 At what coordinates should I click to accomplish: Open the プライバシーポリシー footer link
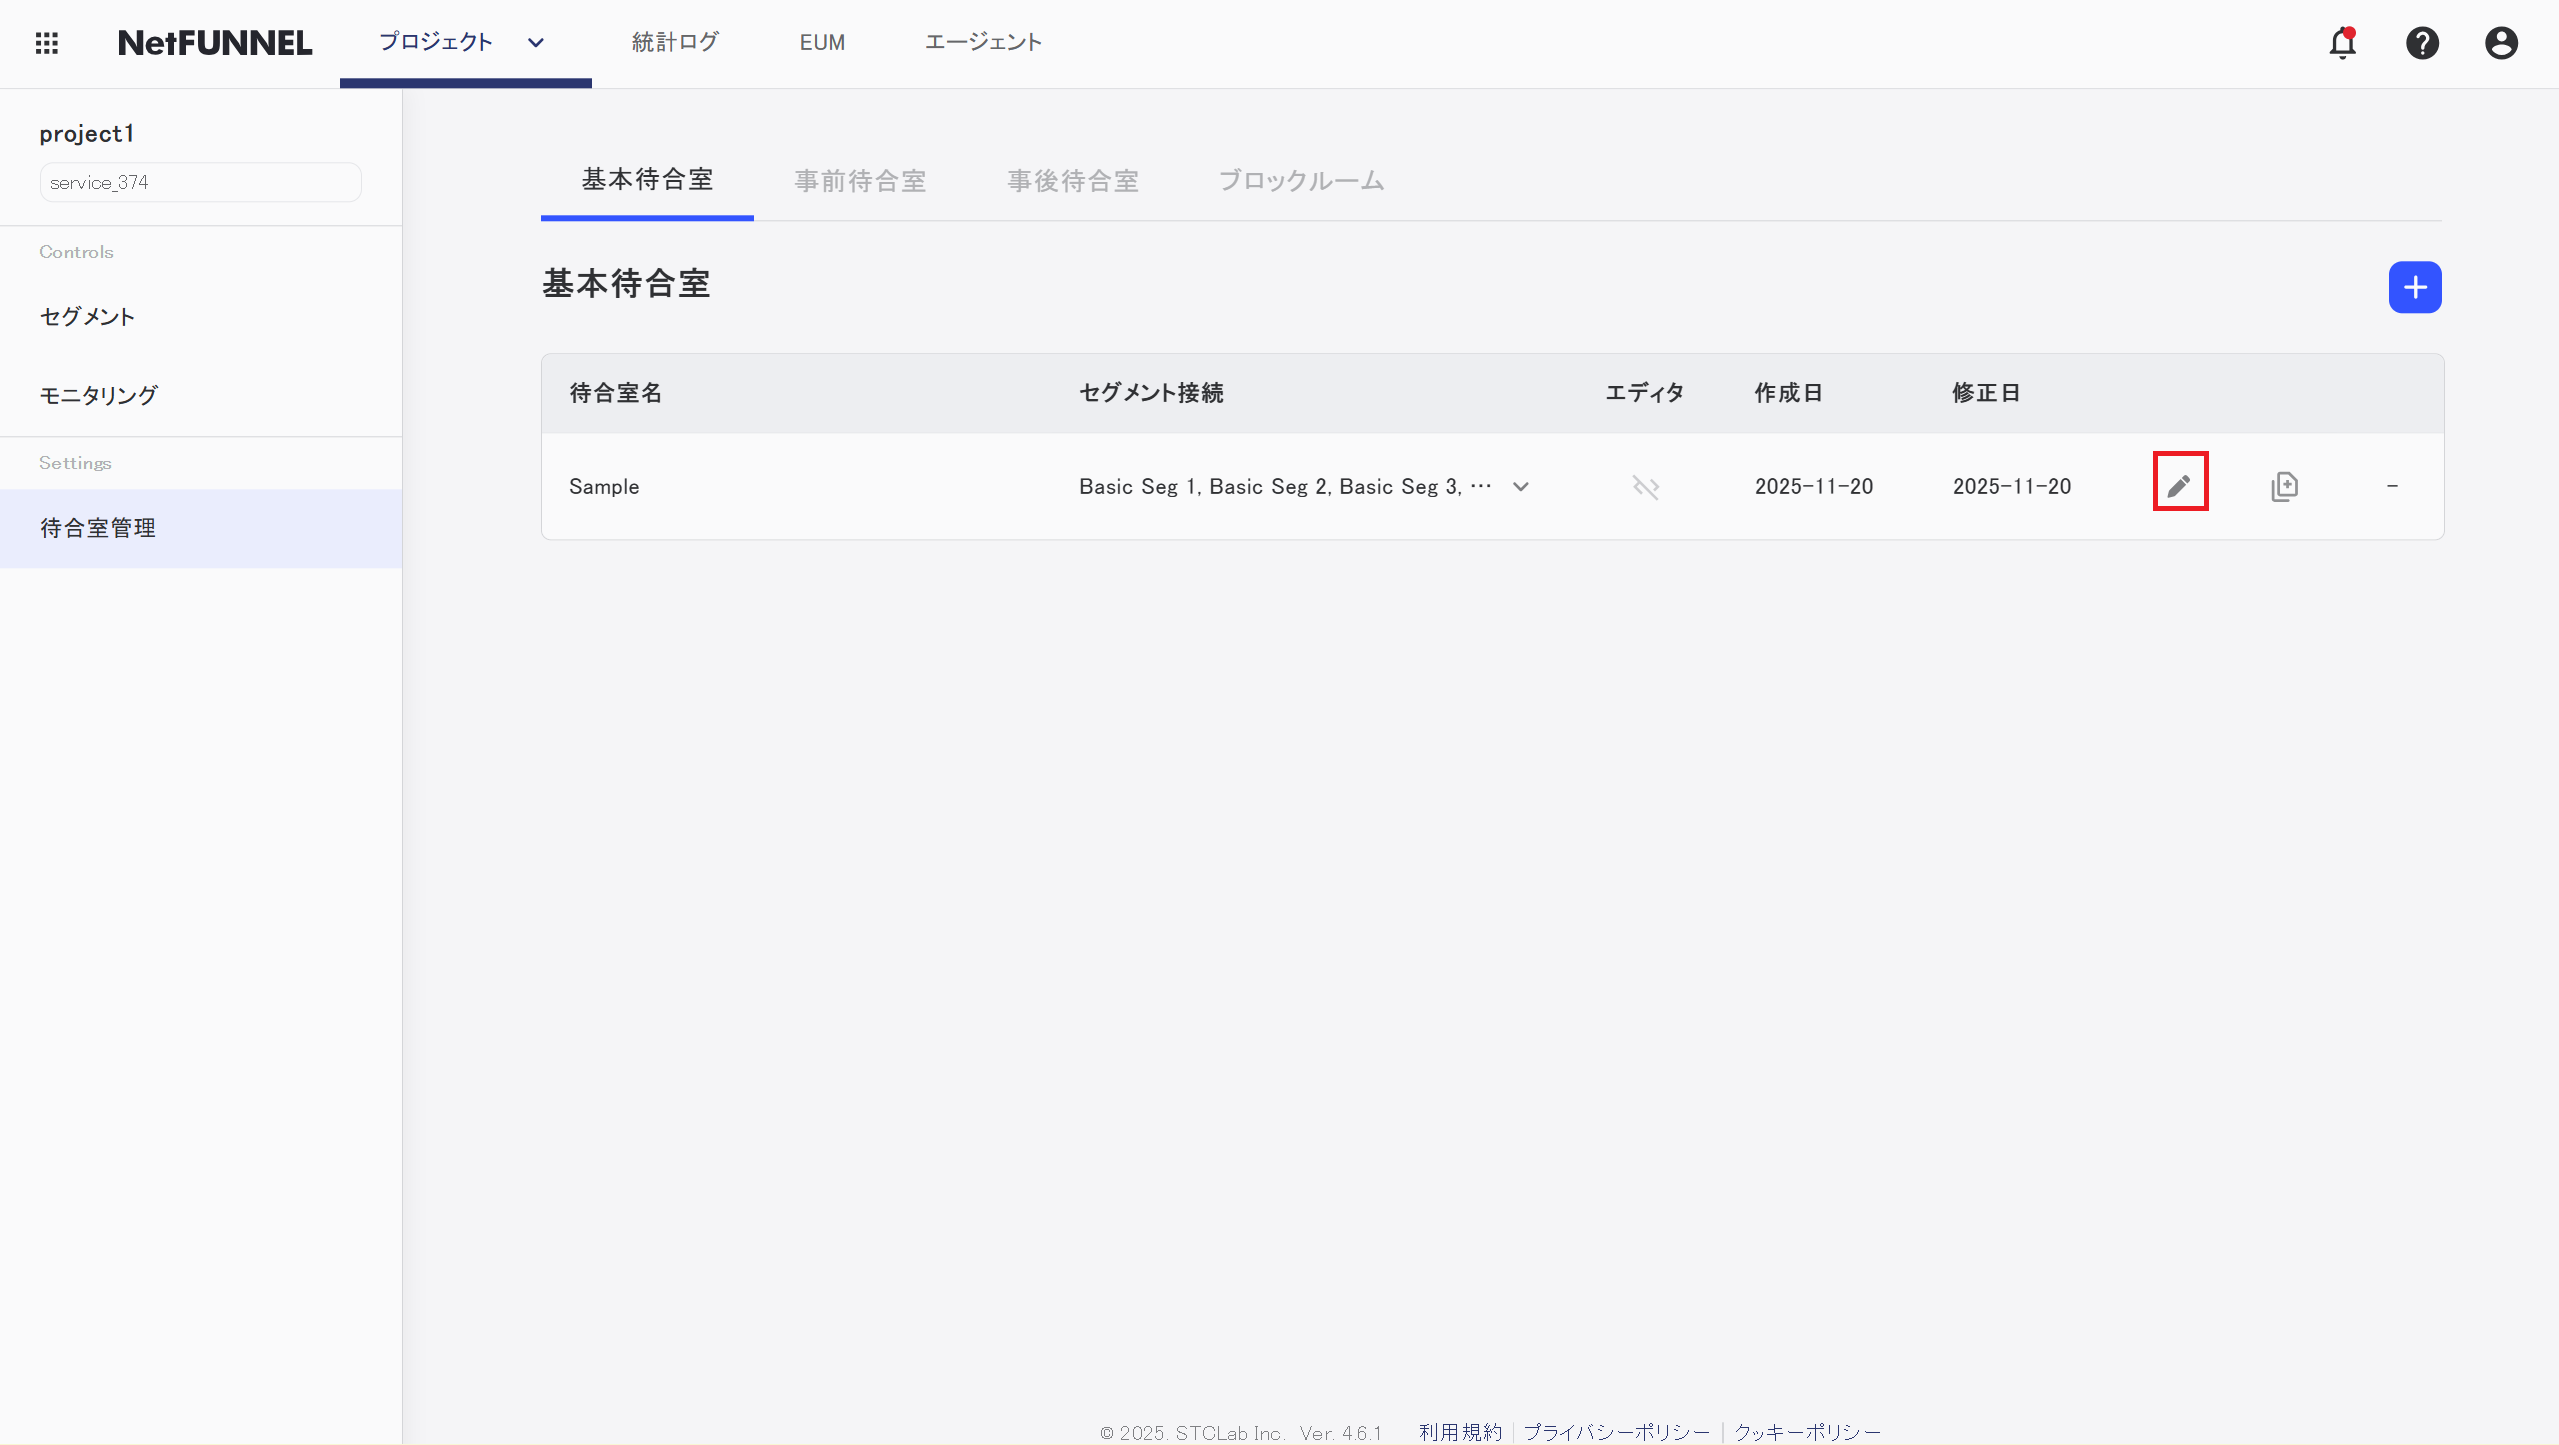[1616, 1432]
